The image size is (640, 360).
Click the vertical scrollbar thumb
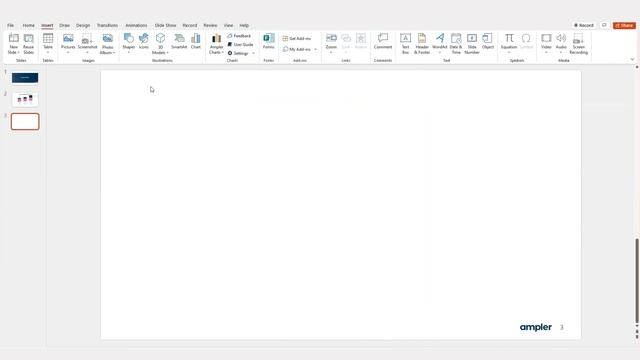click(x=637, y=281)
